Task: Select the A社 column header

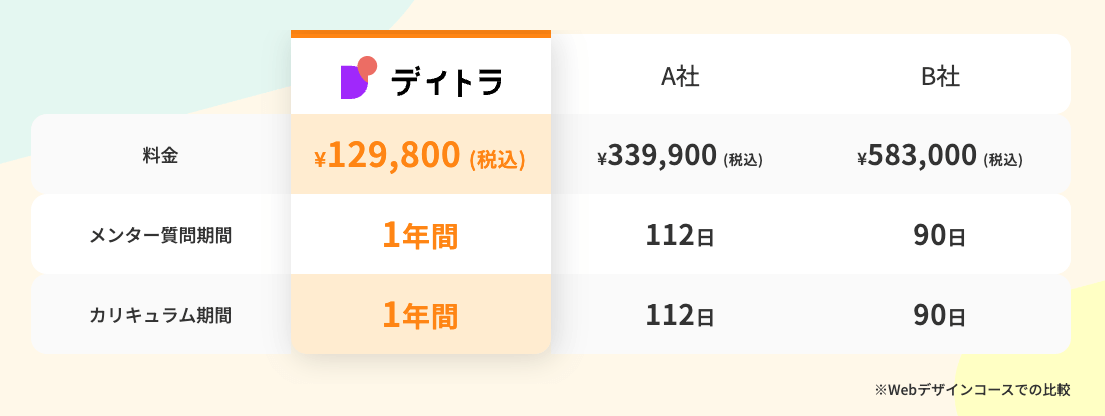Action: coord(680,78)
